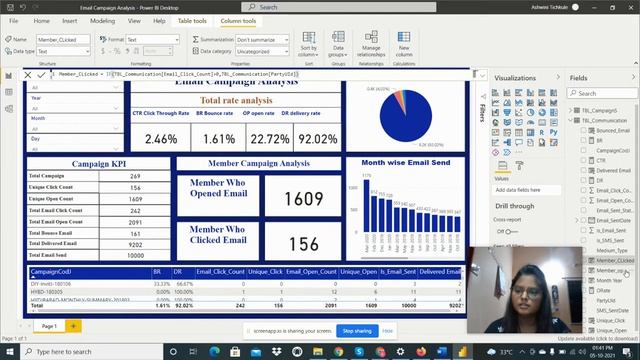Click Manage relationships button
This screenshot has height=360, width=640.
click(371, 44)
